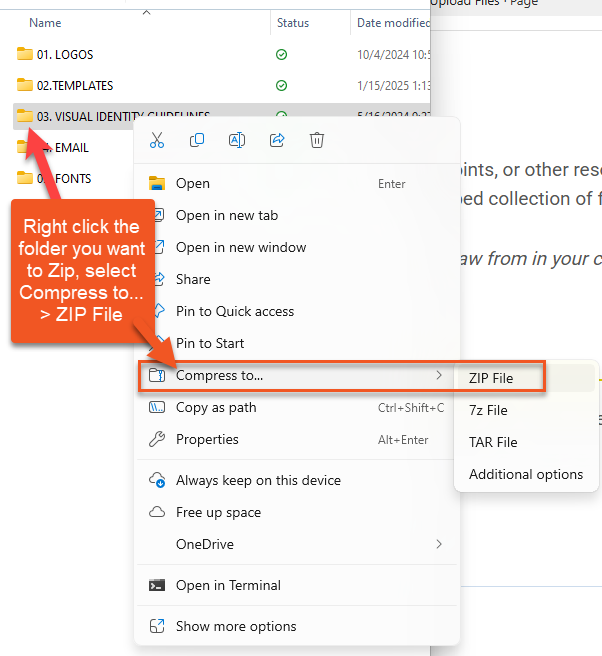Select ZIP File from the submenu
Screen dimensions: 602x656
tap(491, 378)
